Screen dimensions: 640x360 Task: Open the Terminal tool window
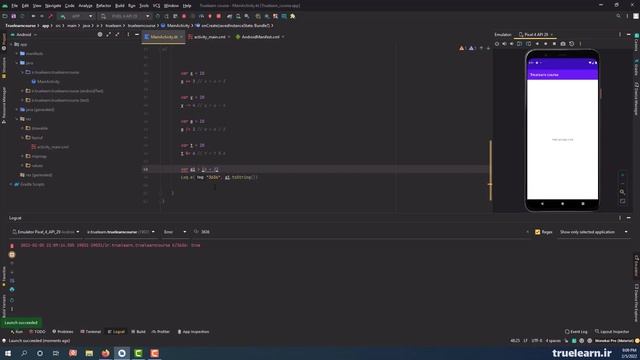tap(91, 332)
